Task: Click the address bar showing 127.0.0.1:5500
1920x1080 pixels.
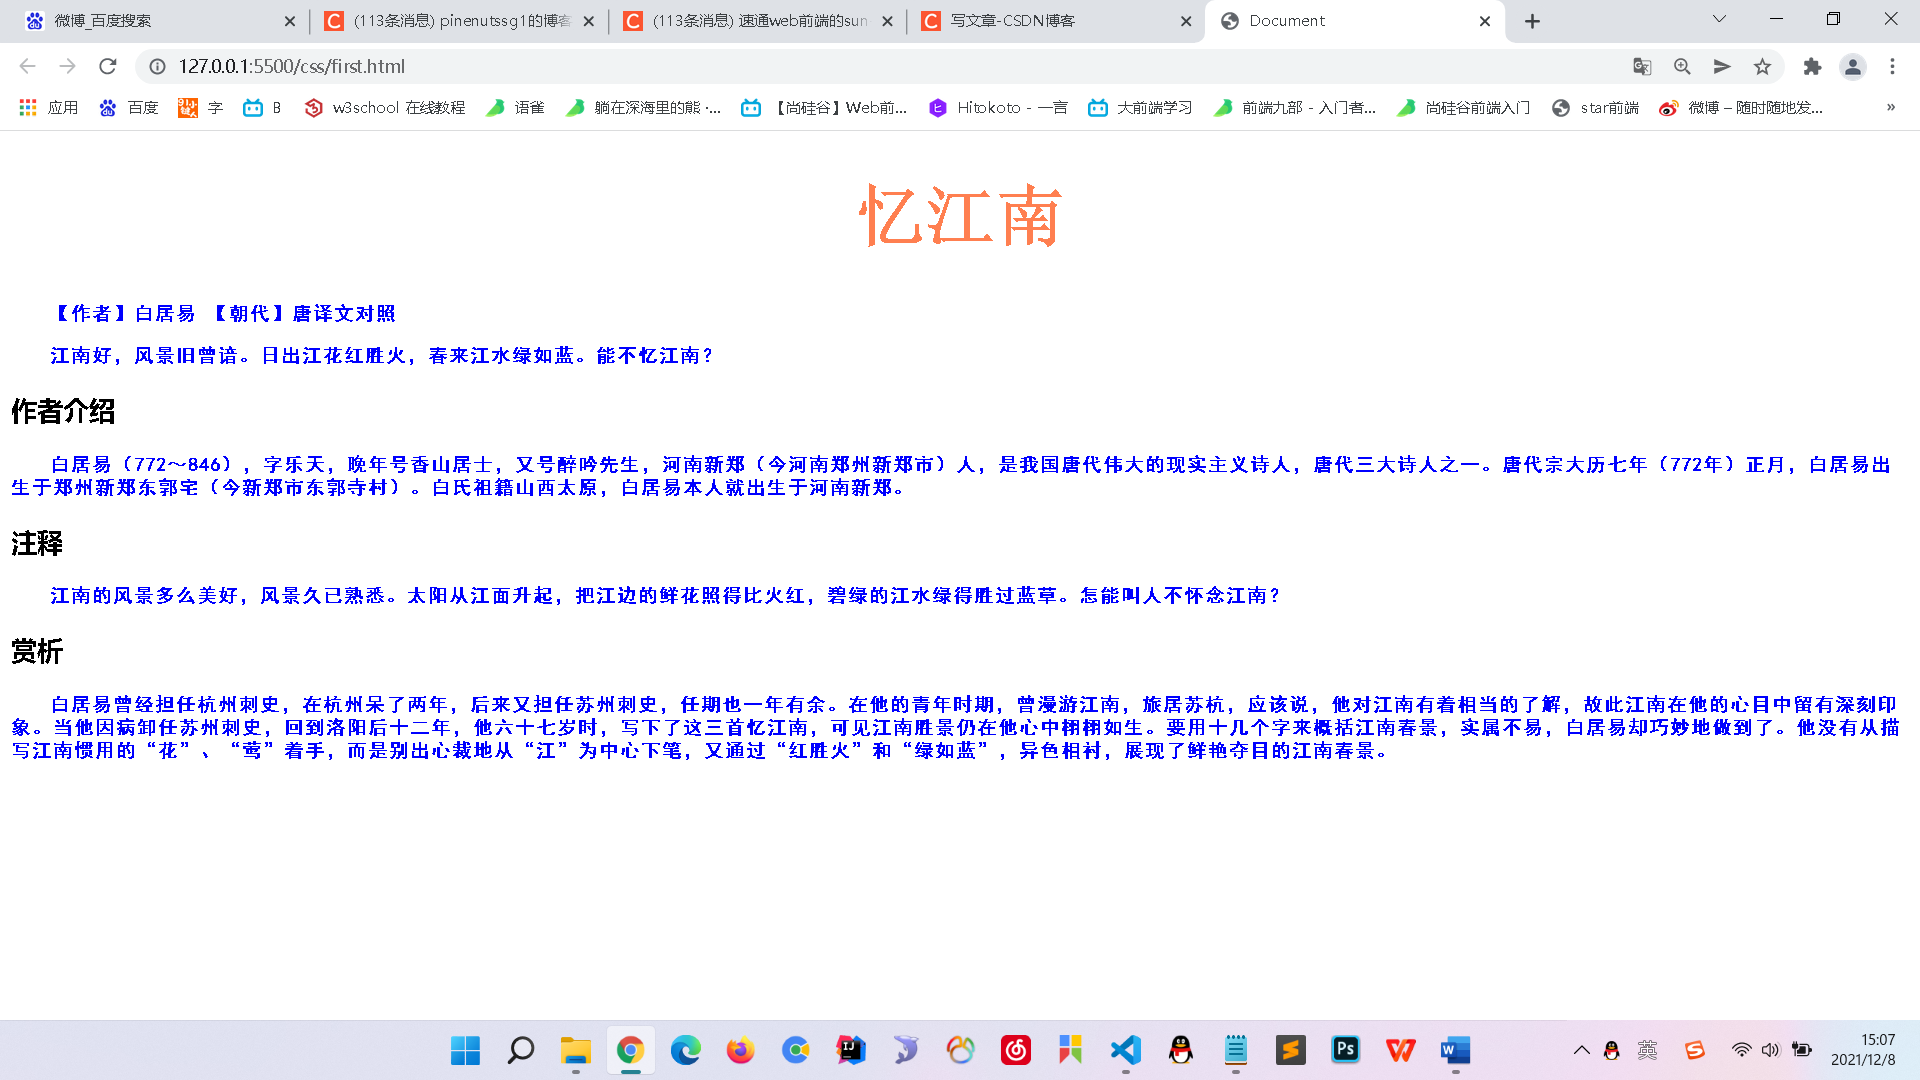Action: [290, 66]
